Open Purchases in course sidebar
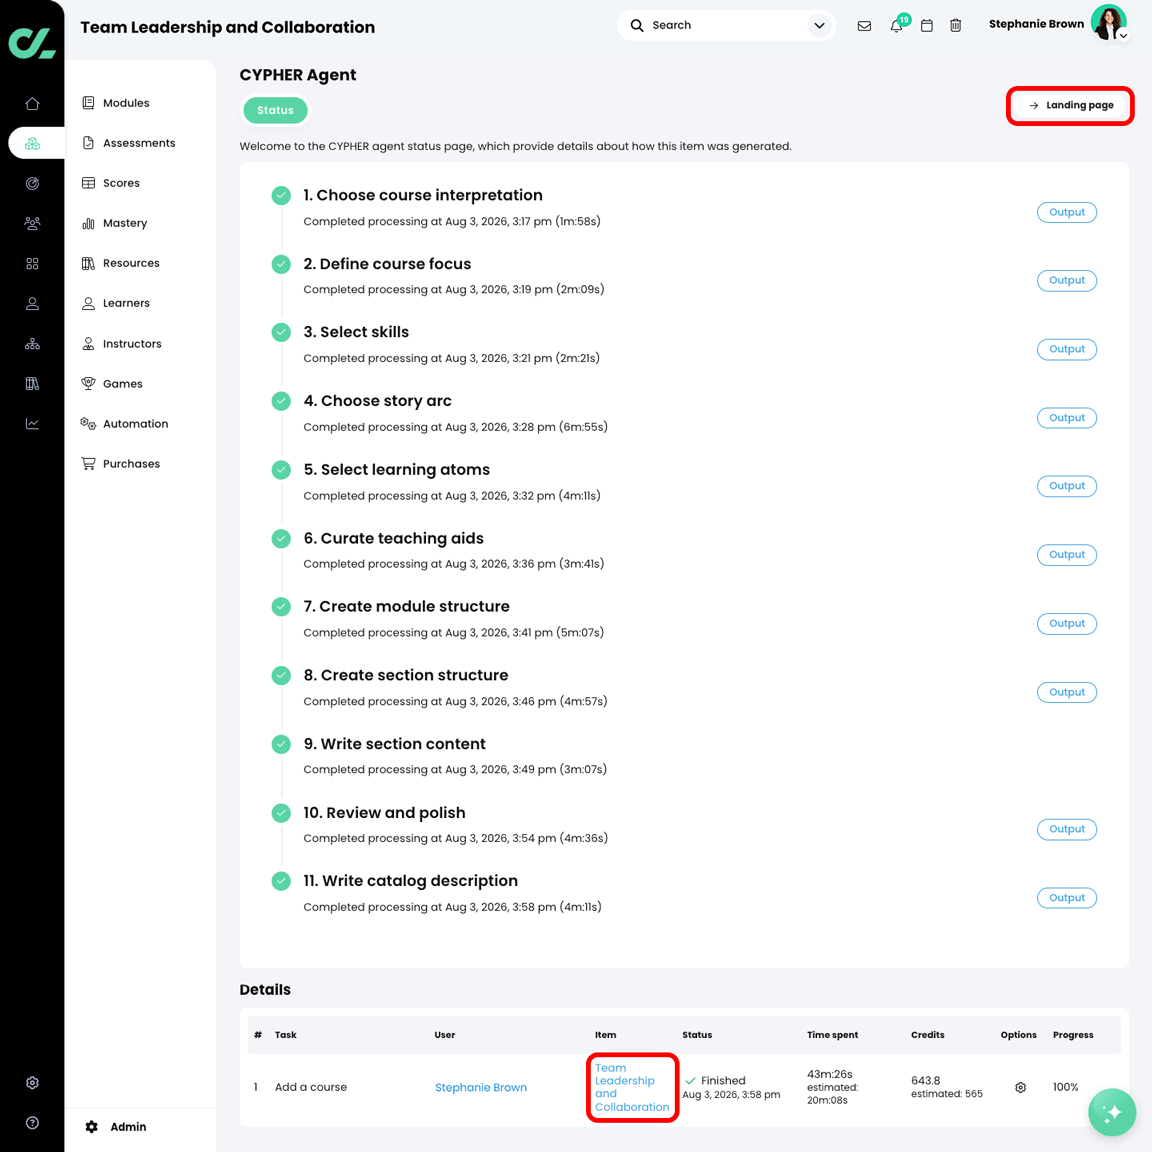The height and width of the screenshot is (1152, 1152). pyautogui.click(x=121, y=464)
